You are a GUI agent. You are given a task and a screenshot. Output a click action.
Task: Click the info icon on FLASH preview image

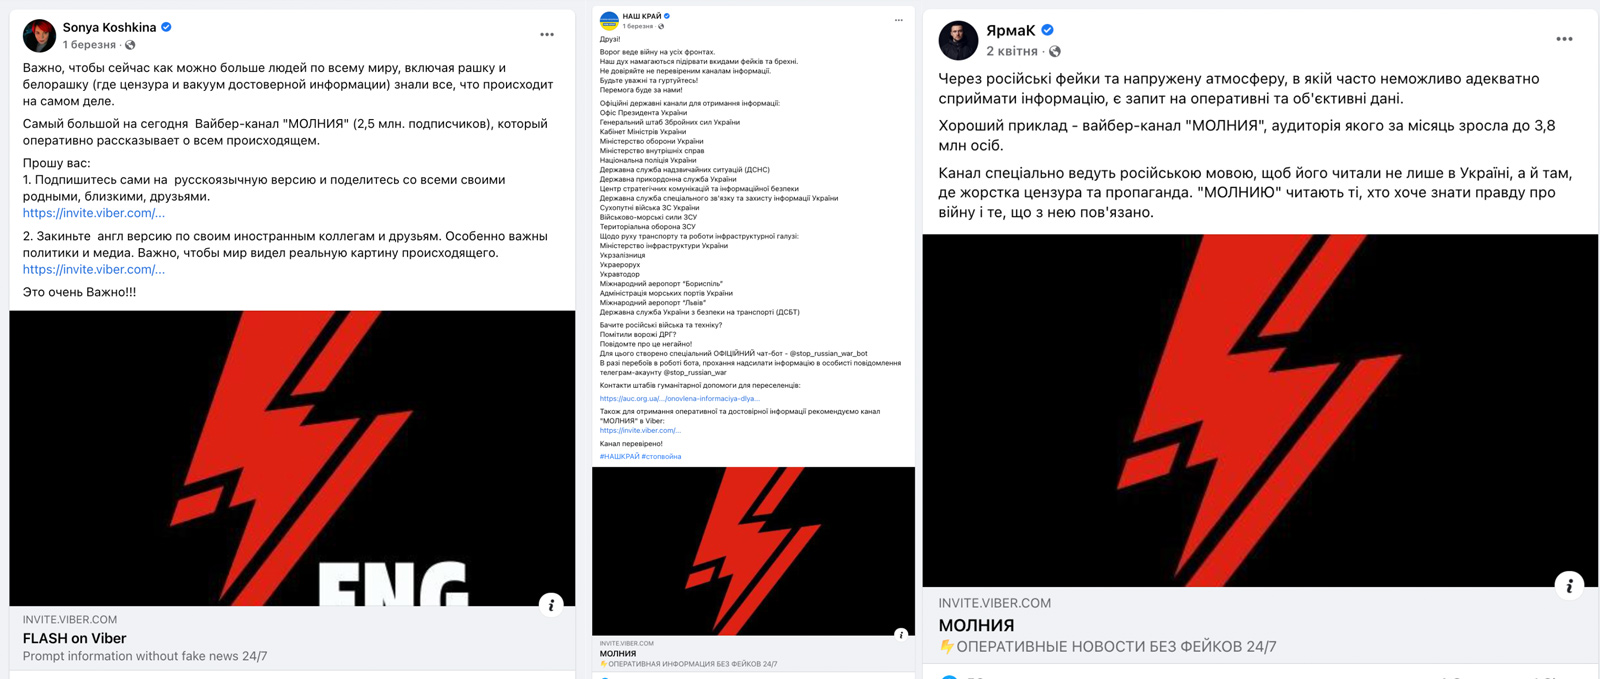pos(551,604)
